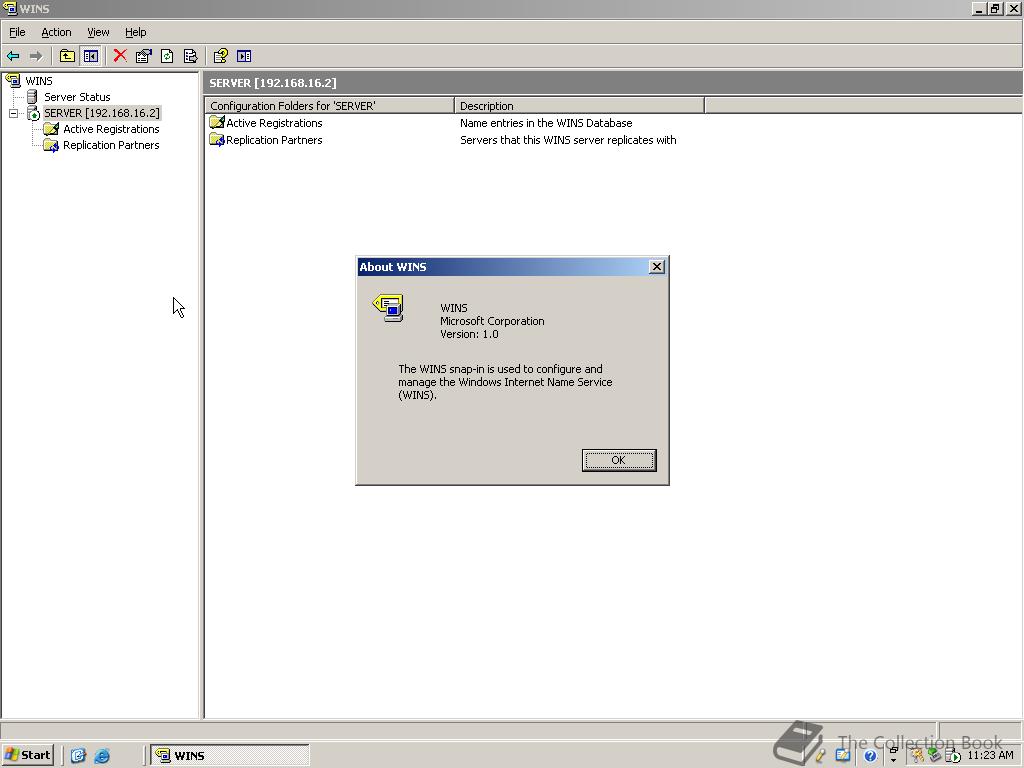Viewport: 1024px width, 768px height.
Task: Click Replication Partners folder icon in list pane
Action: pos(217,140)
